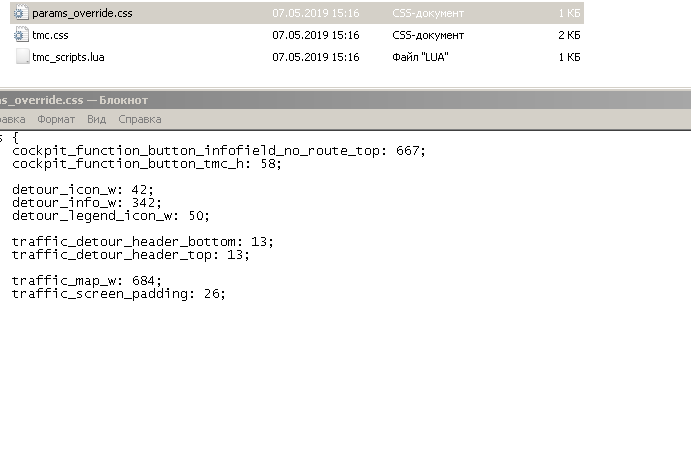The image size is (691, 456).
Task: Open the Вид menu in Notepad
Action: [97, 119]
